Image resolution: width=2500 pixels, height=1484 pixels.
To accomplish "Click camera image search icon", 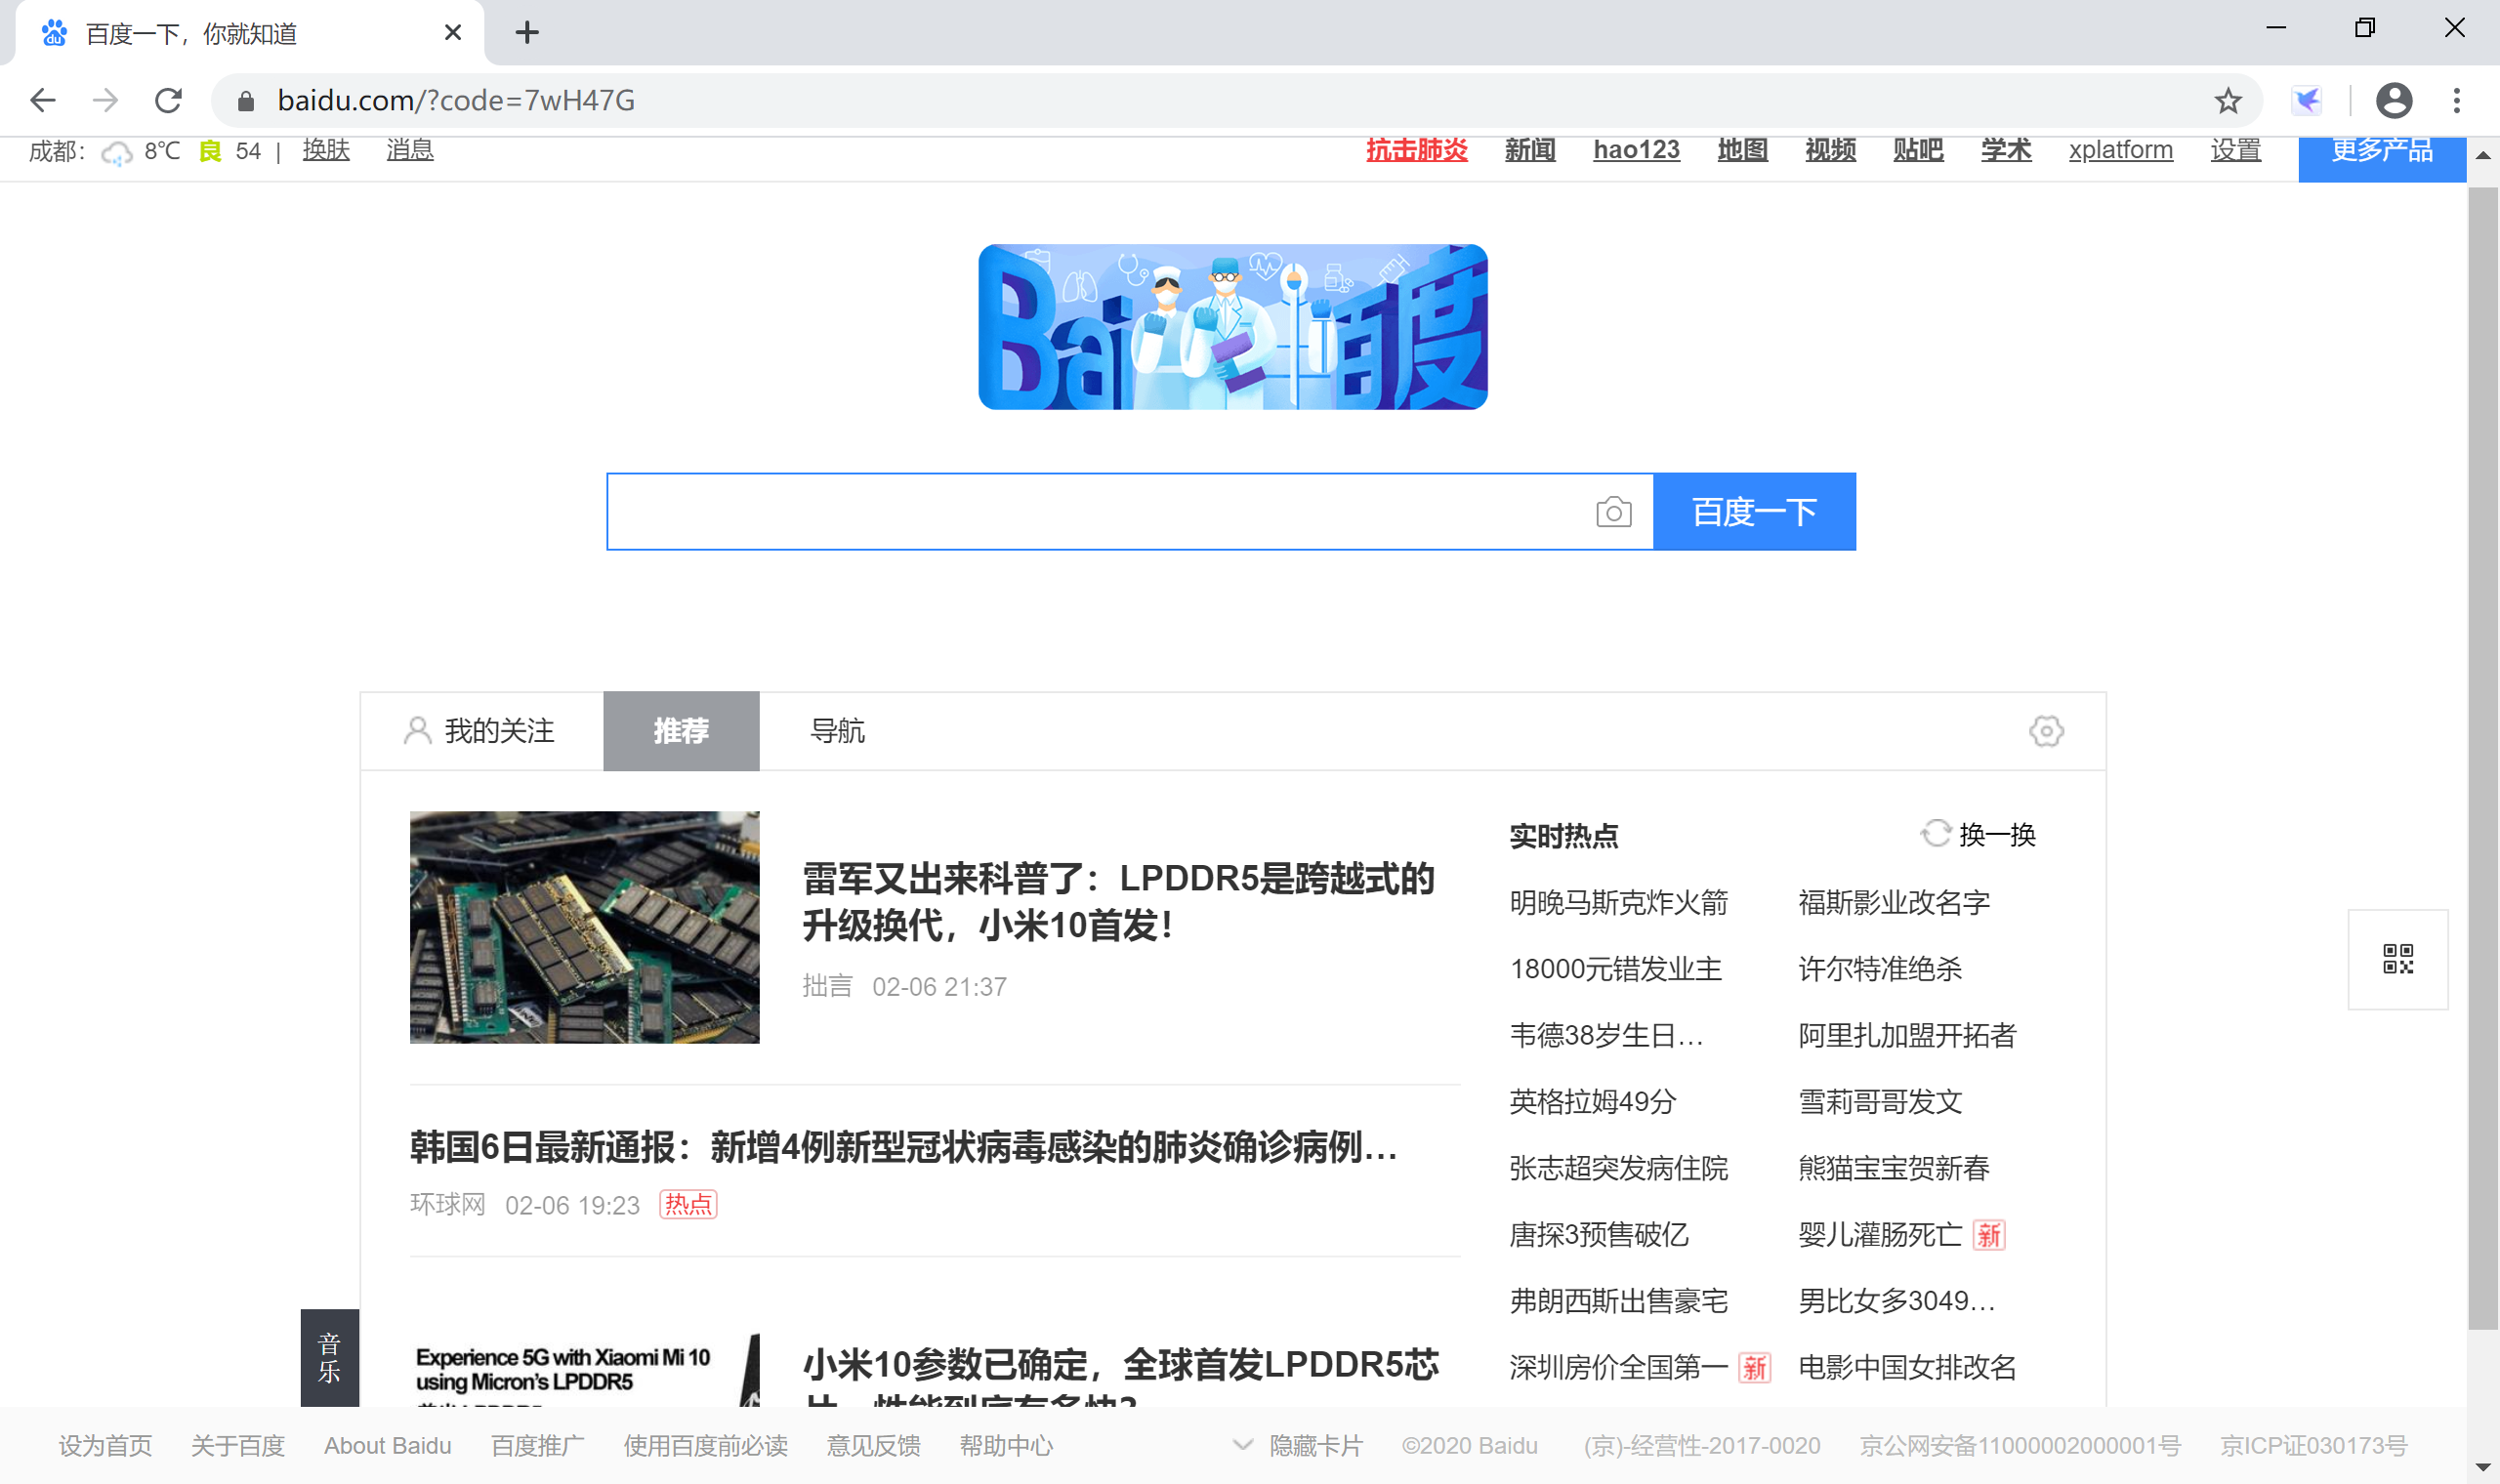I will coord(1613,512).
